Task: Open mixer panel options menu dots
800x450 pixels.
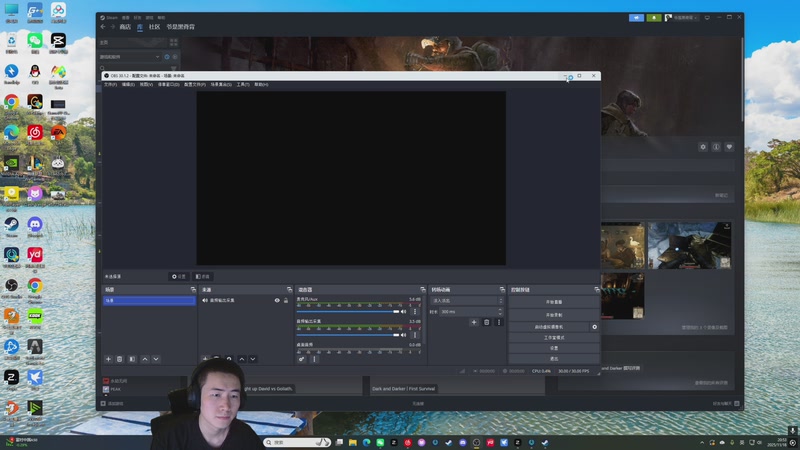Action: click(314, 359)
